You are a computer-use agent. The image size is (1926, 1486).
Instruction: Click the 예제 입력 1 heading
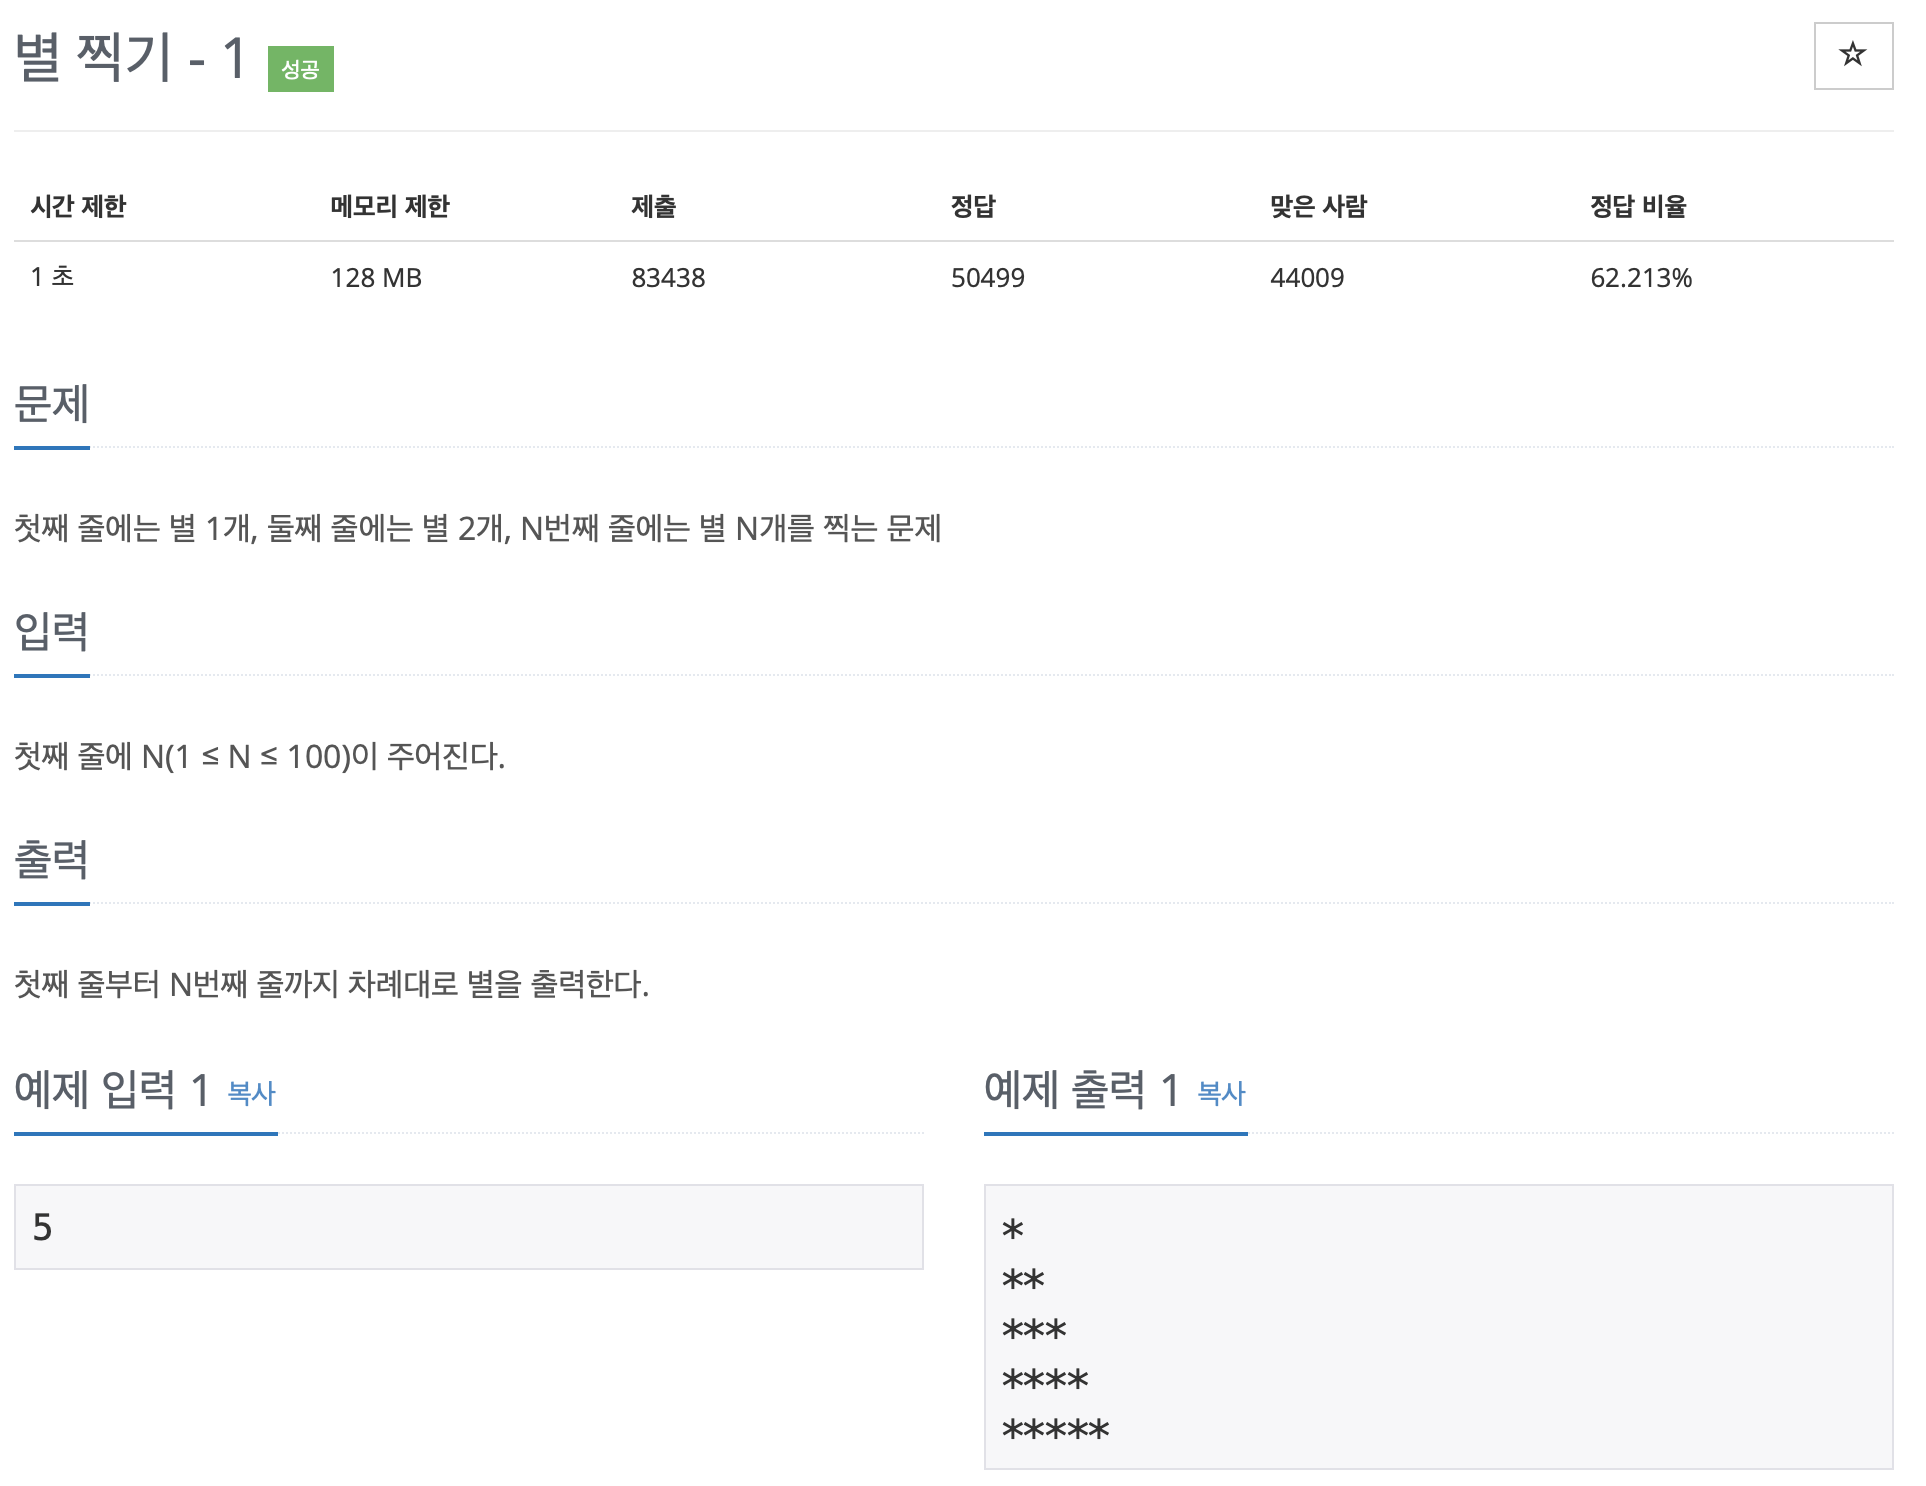coord(112,1090)
